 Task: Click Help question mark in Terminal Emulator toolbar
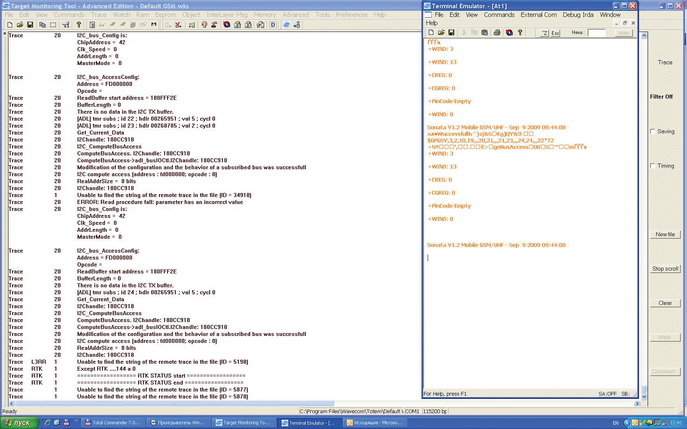[x=520, y=32]
